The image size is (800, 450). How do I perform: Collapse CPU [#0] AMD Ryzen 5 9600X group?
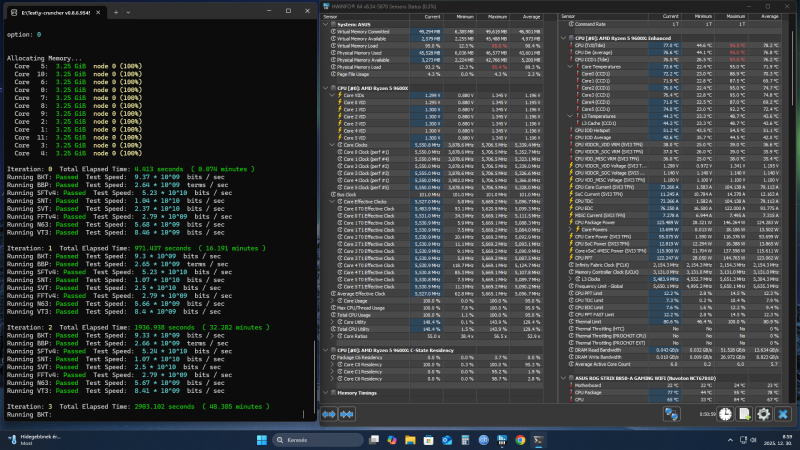326,88
